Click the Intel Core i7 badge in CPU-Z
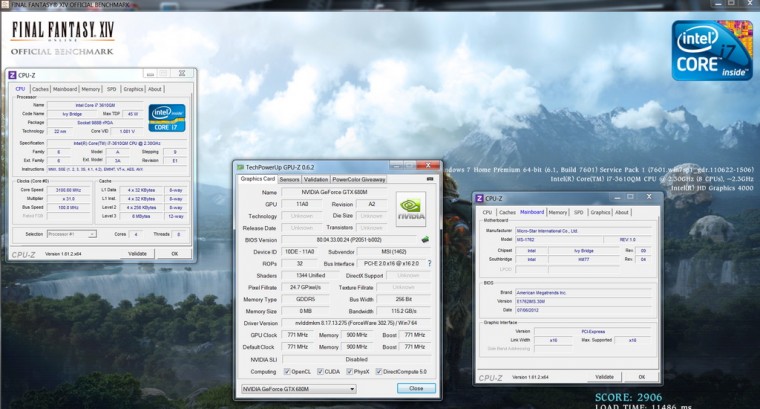Viewport: 760px width, 409px height. (166, 117)
